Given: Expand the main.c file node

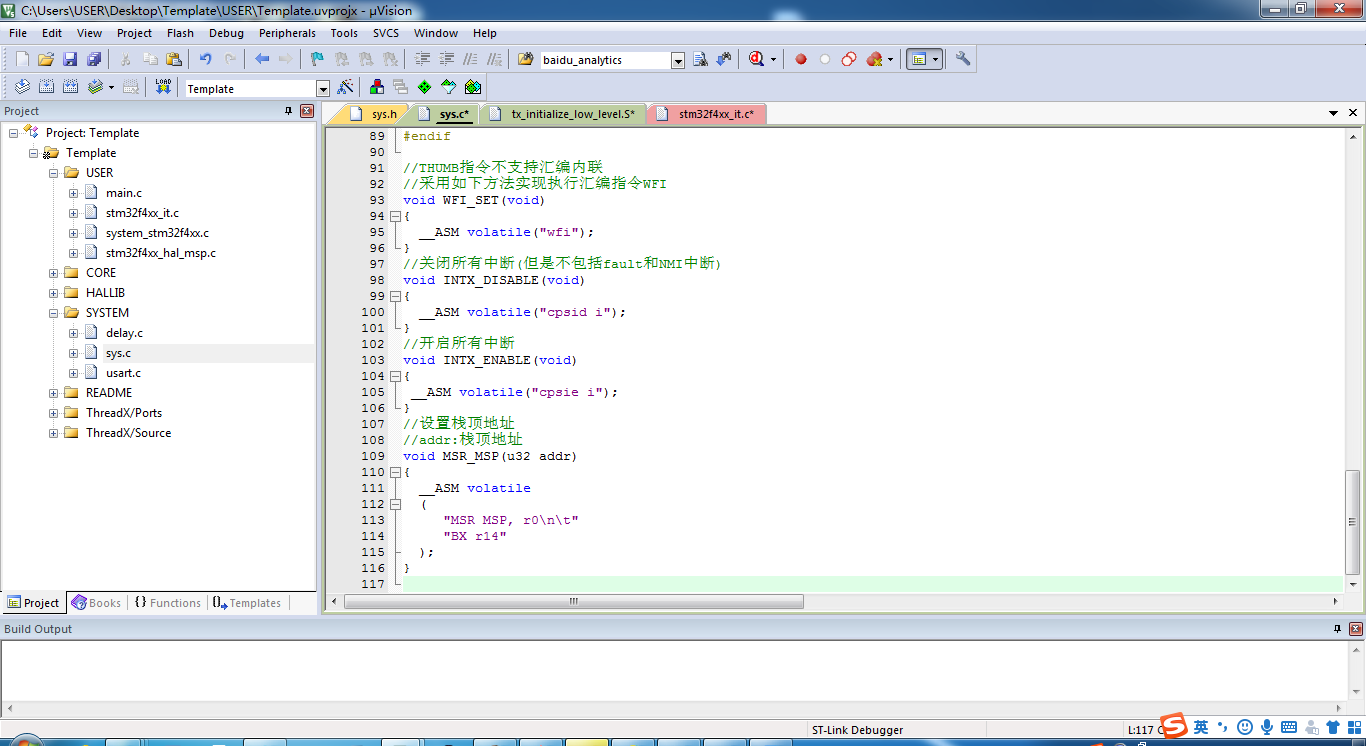Looking at the screenshot, I should (74, 193).
